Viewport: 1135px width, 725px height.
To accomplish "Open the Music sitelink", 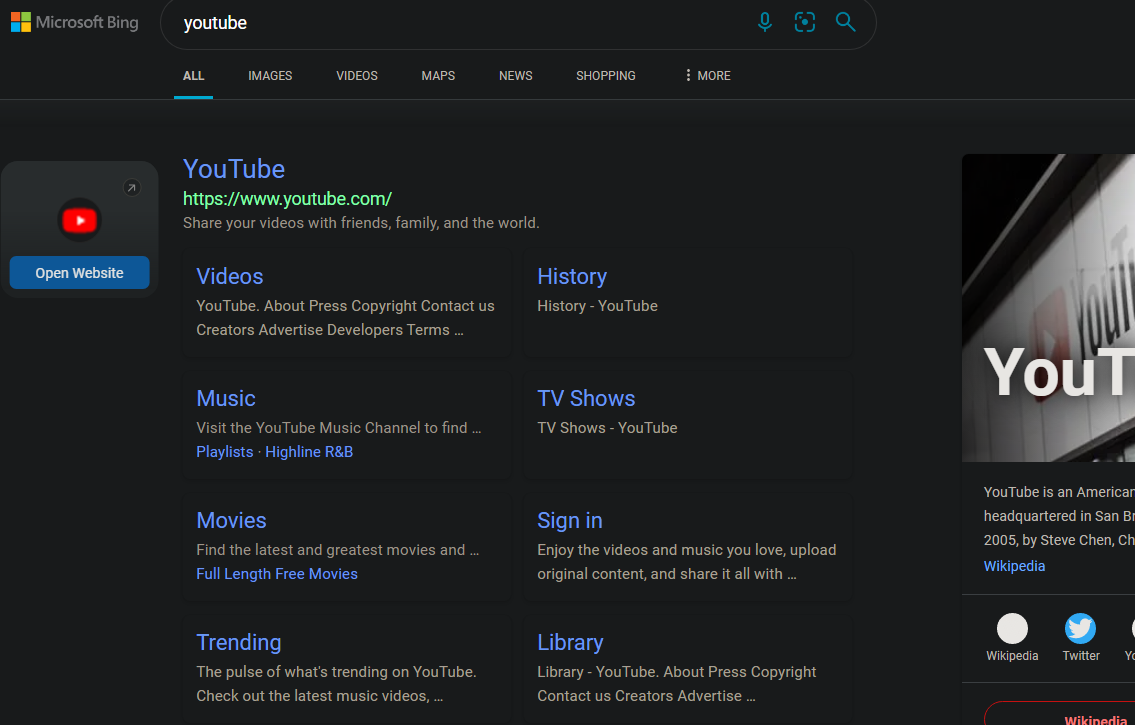I will pyautogui.click(x=226, y=399).
